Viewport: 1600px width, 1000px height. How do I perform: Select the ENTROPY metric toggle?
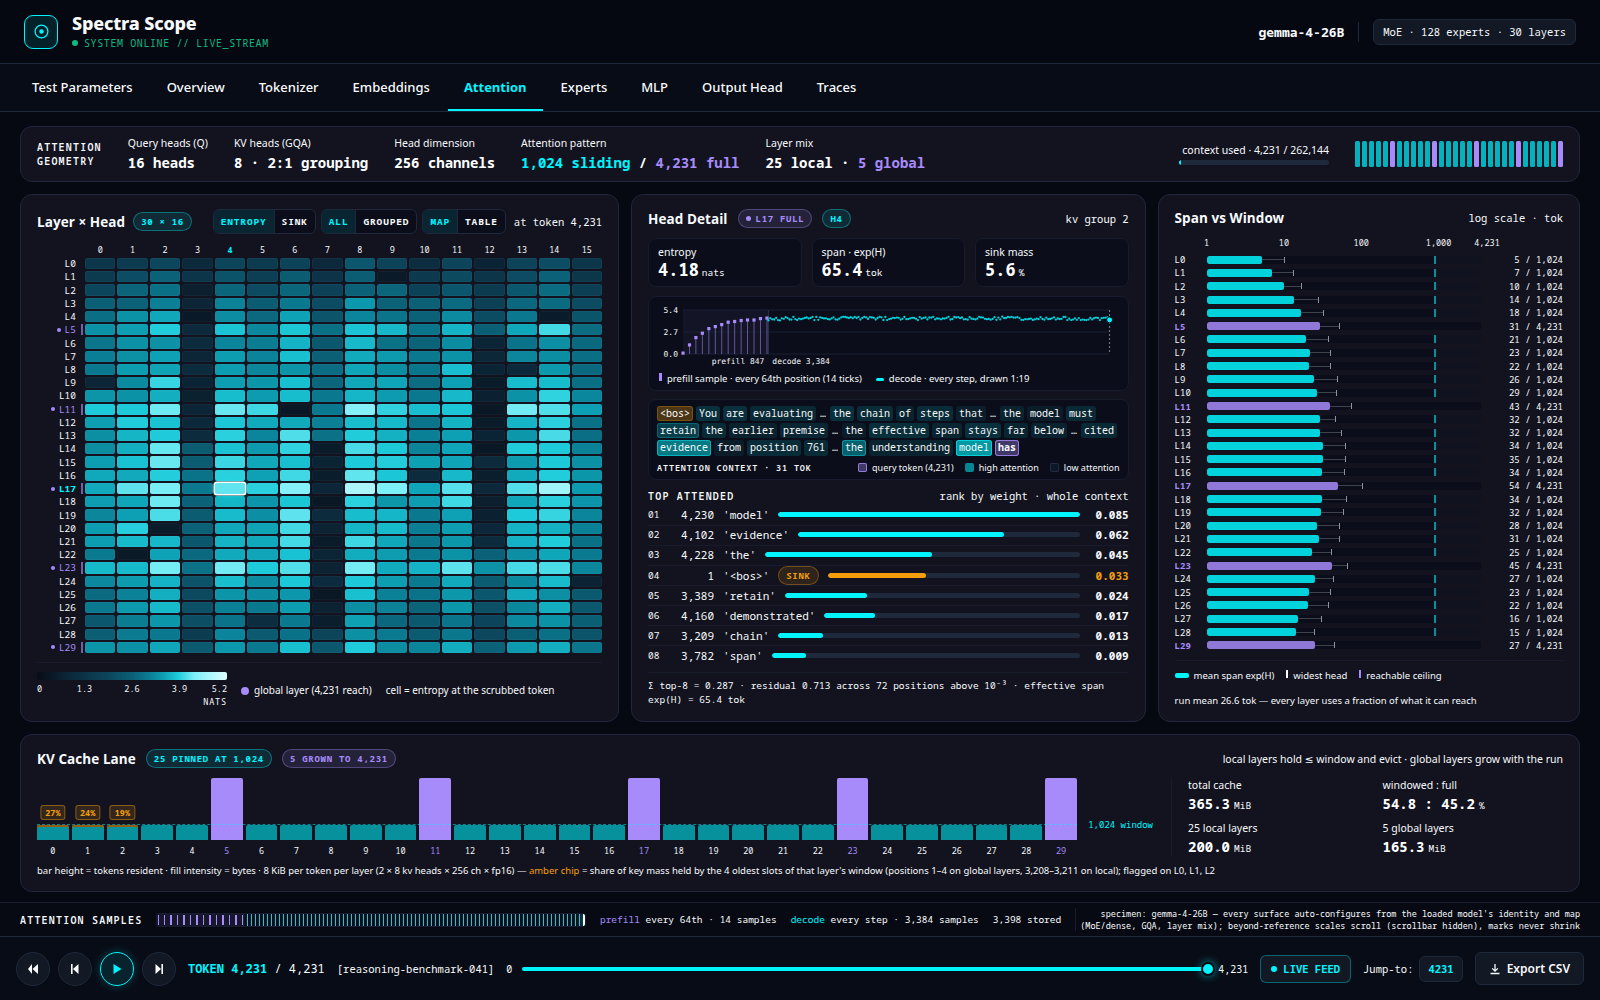pyautogui.click(x=243, y=222)
